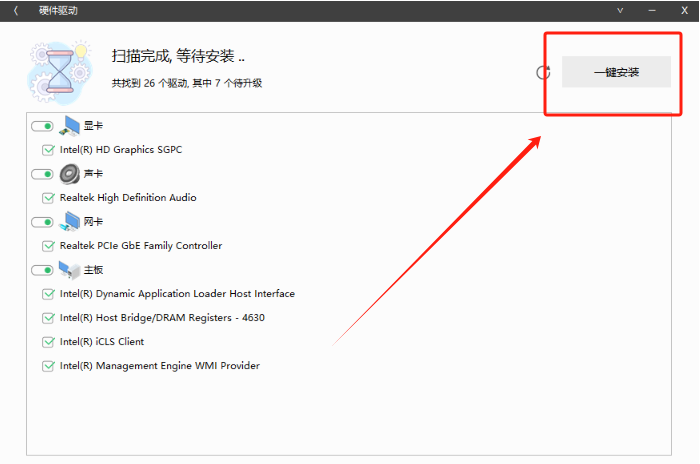Select the 显卡 category label
700x464 pixels.
pos(93,126)
